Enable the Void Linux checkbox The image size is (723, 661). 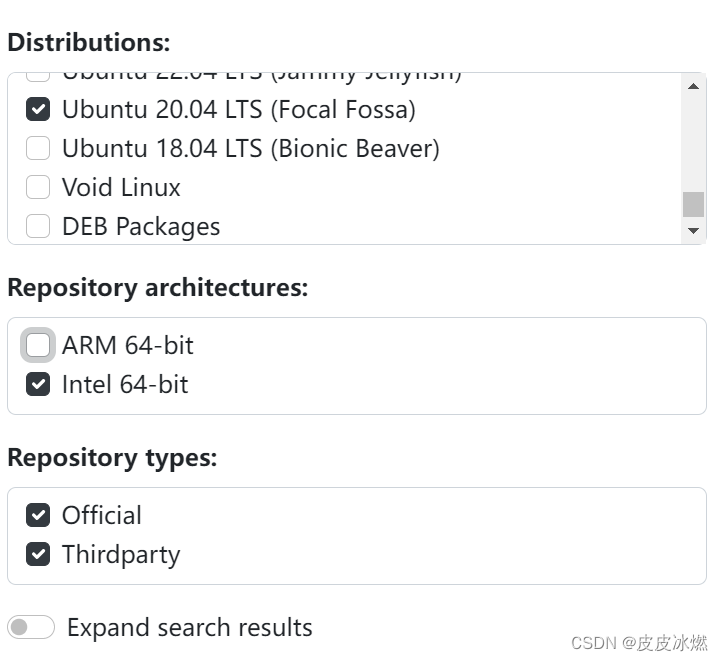point(38,187)
